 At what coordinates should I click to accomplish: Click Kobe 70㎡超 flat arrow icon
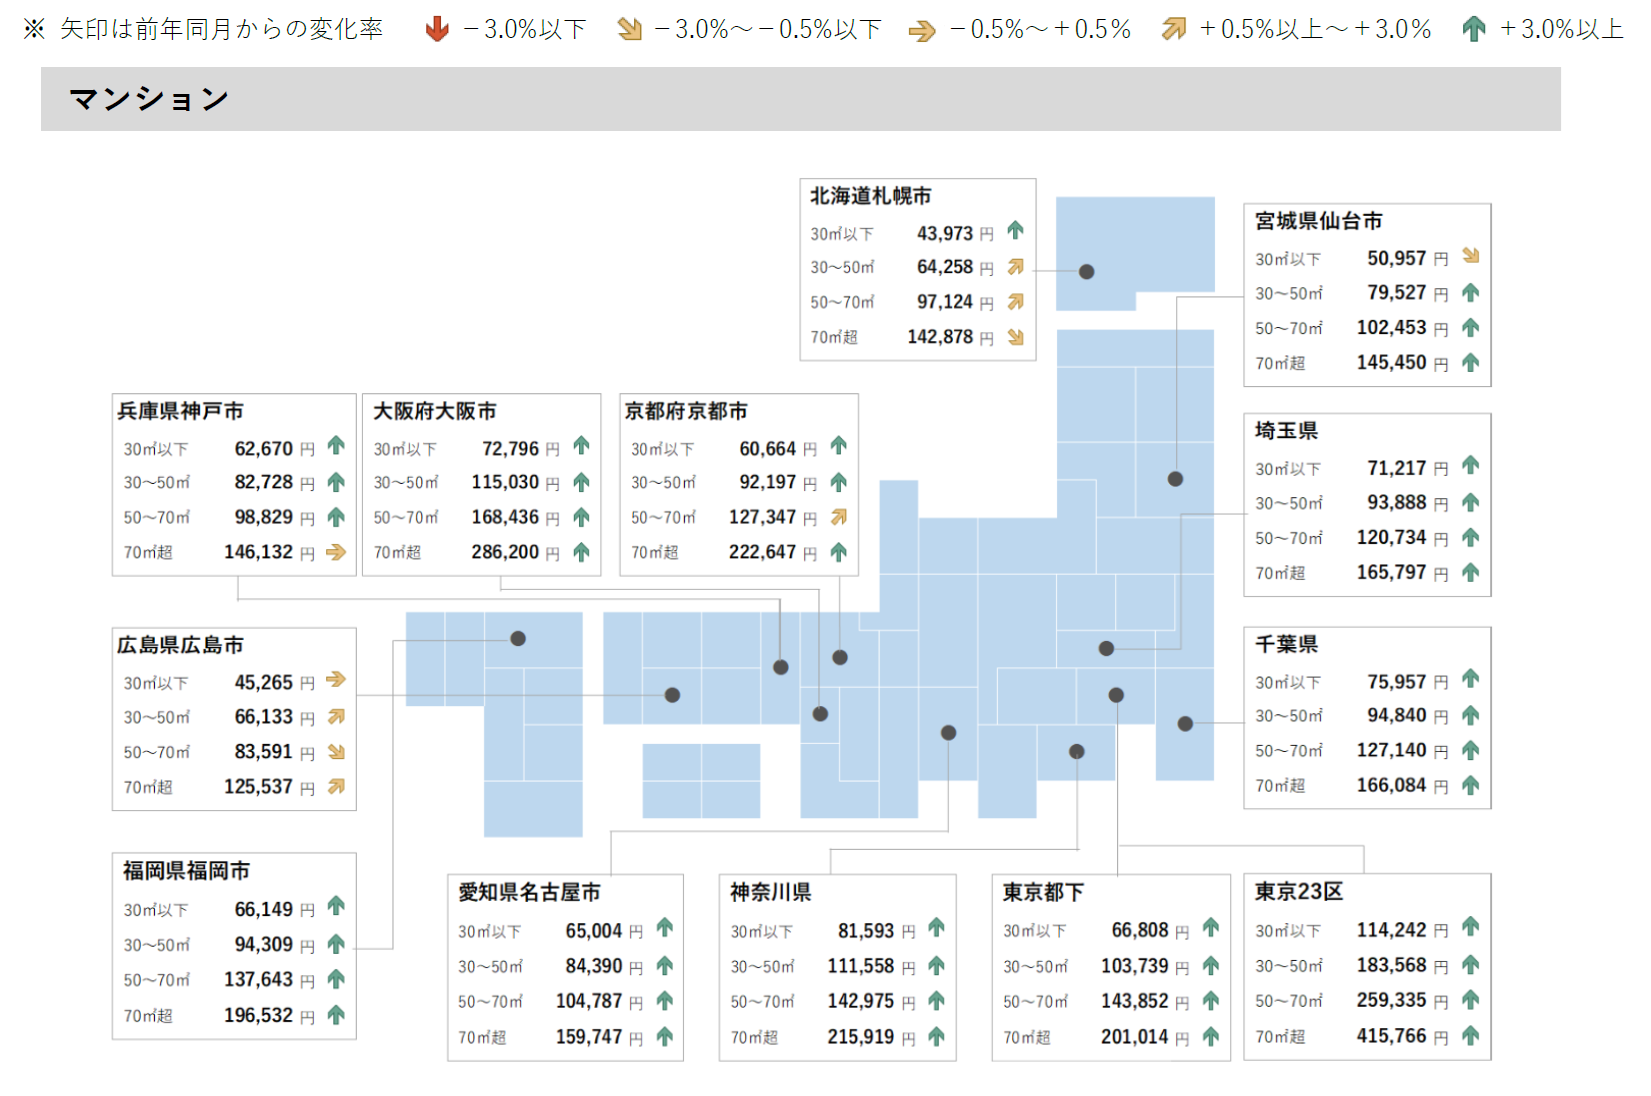coord(336,551)
